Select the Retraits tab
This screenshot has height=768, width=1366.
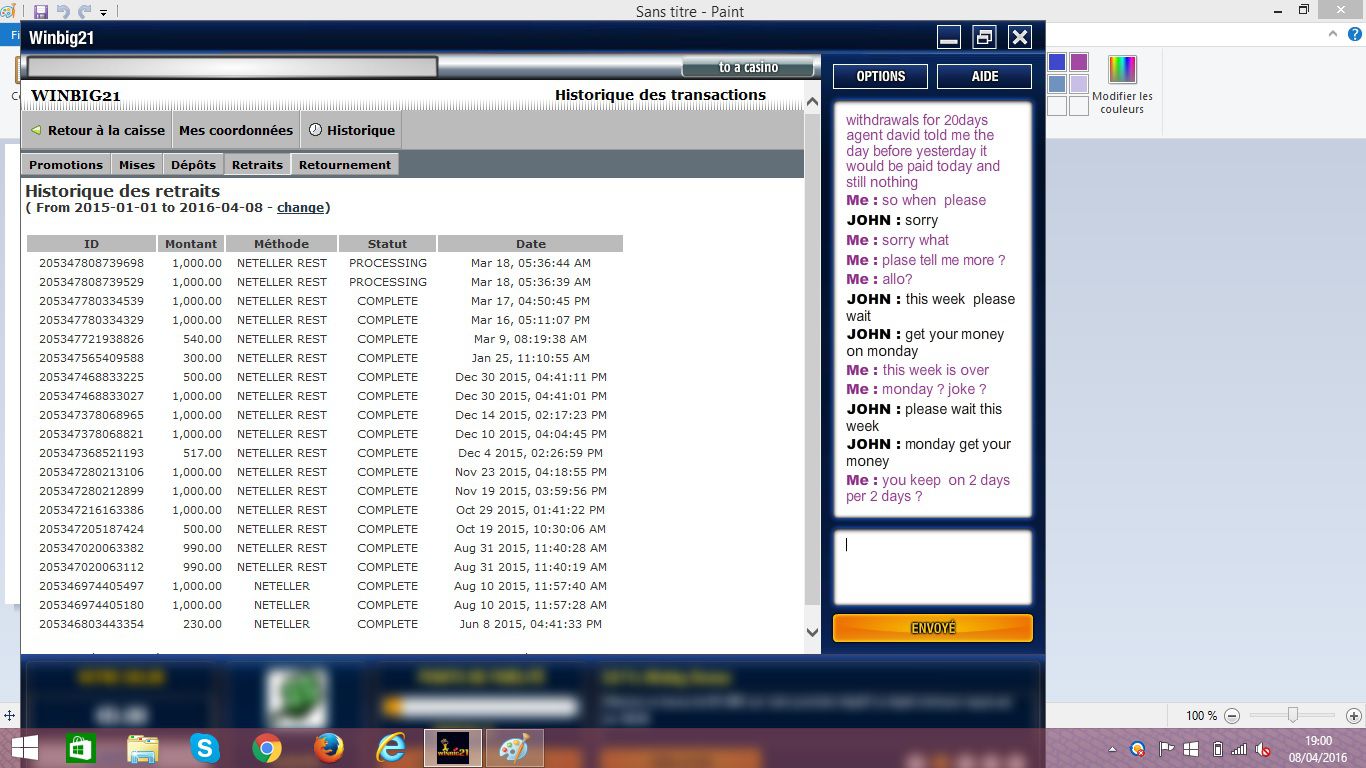(257, 165)
